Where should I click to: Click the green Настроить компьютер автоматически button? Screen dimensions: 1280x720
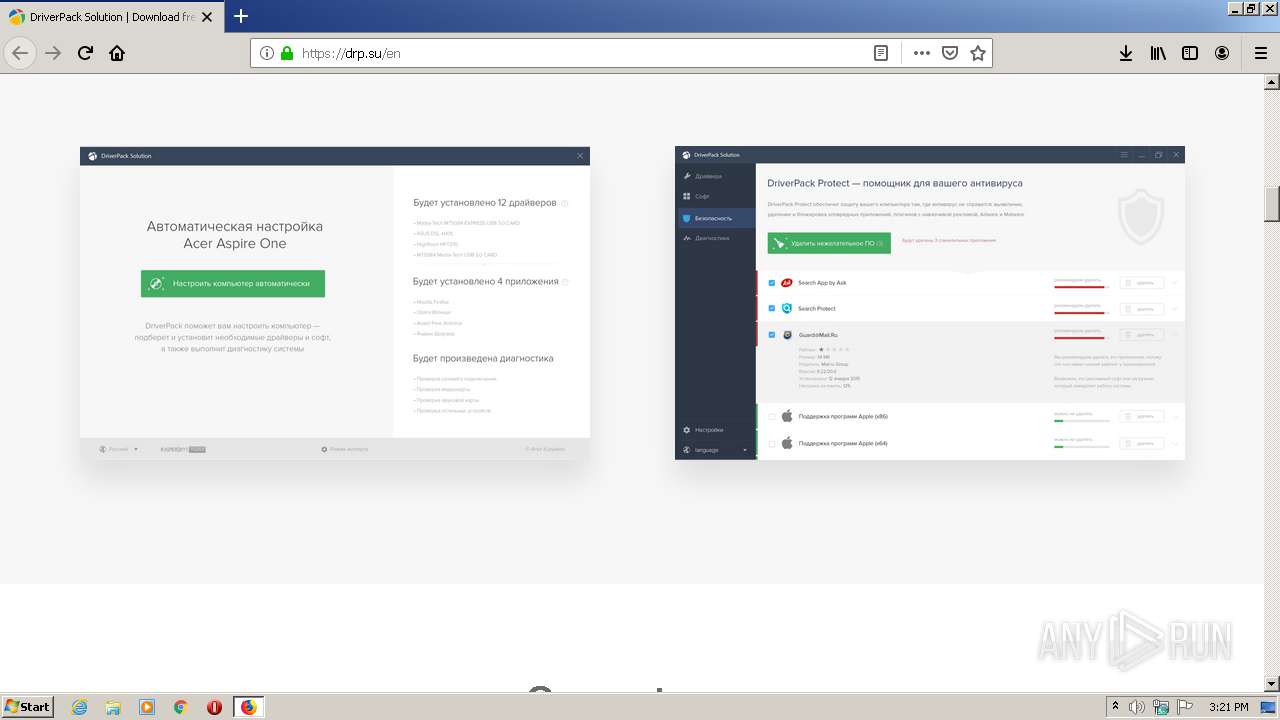click(233, 283)
